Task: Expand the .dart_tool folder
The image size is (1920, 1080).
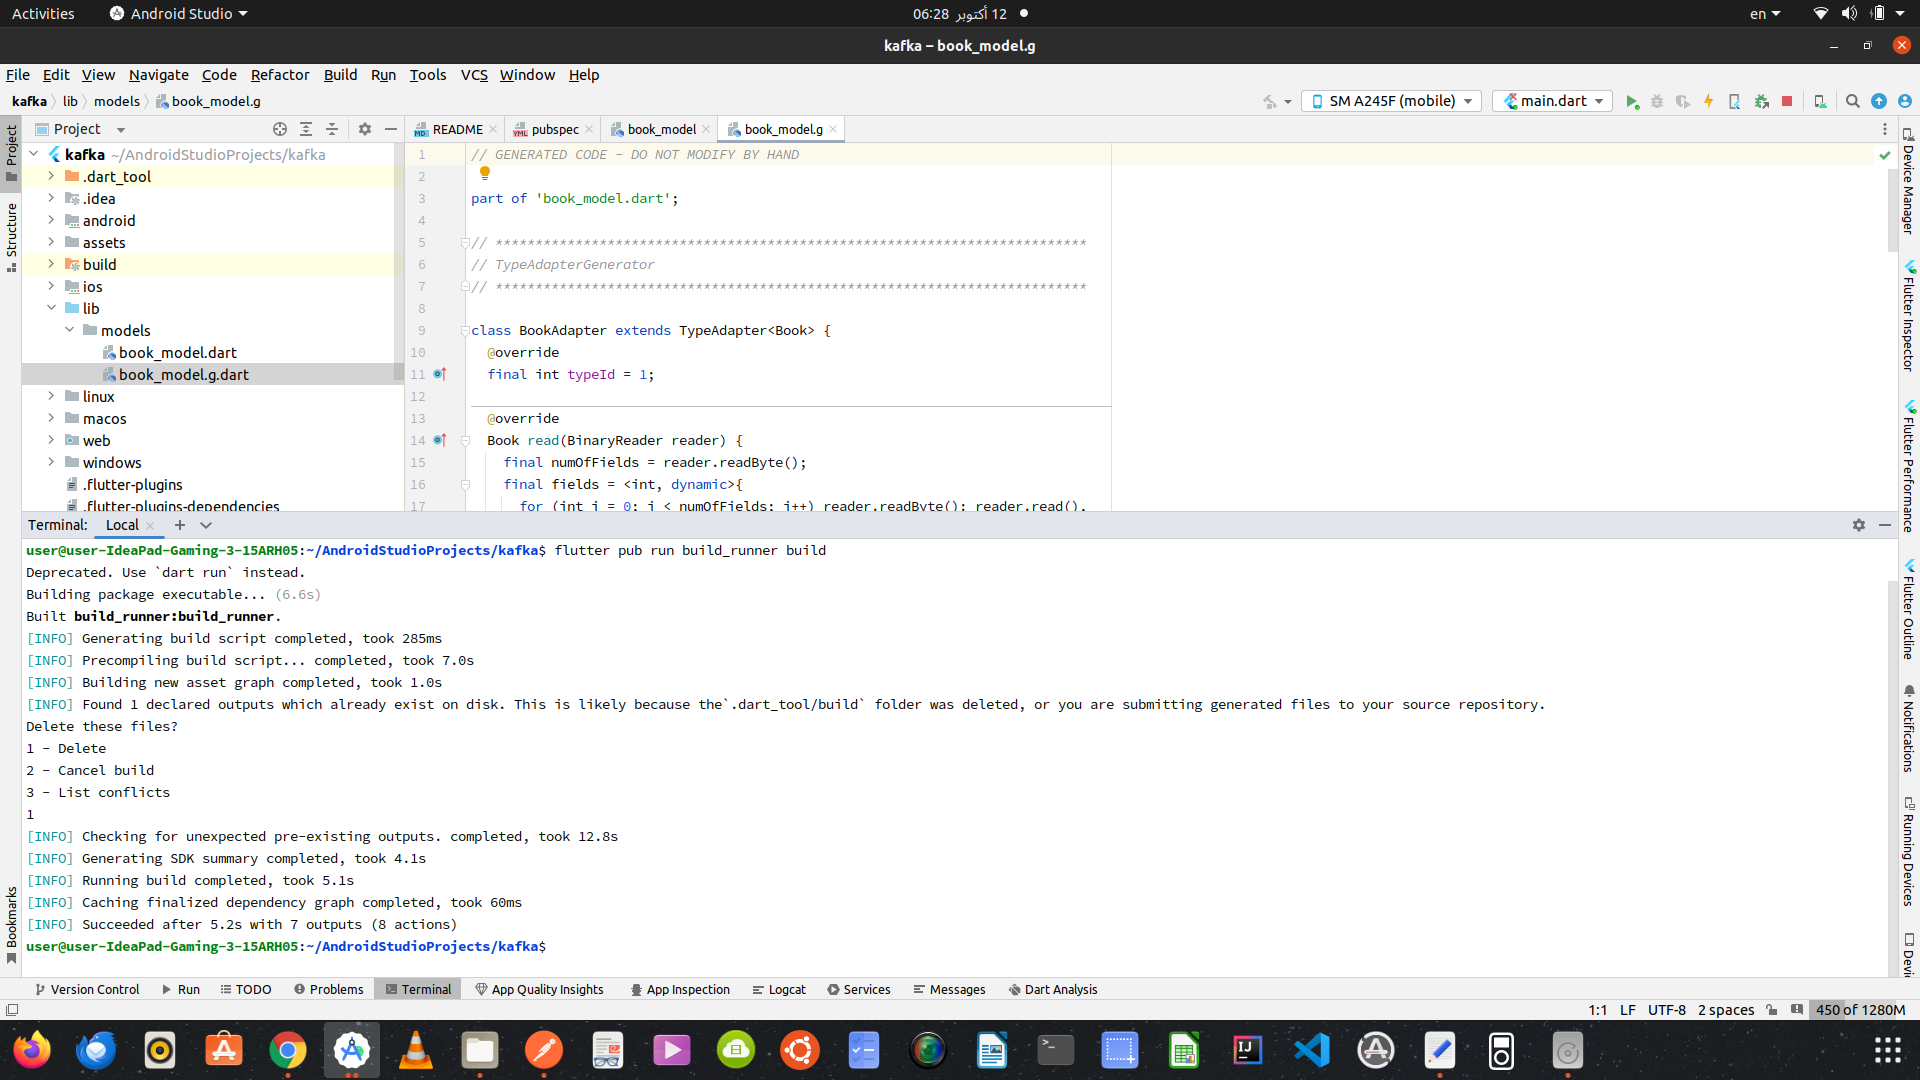Action: [51, 176]
